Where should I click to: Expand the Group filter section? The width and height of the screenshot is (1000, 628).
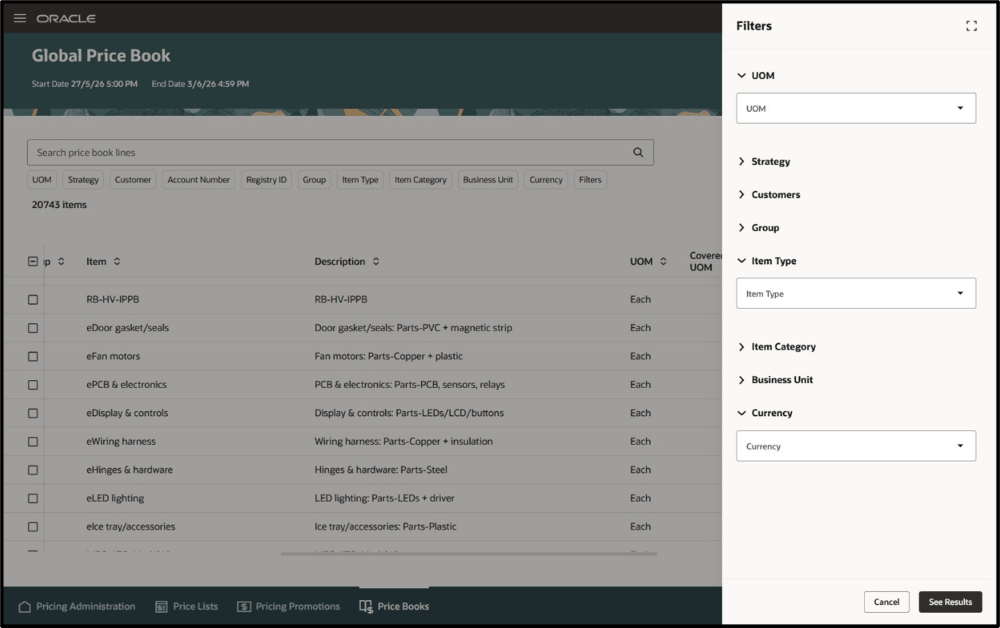click(741, 228)
